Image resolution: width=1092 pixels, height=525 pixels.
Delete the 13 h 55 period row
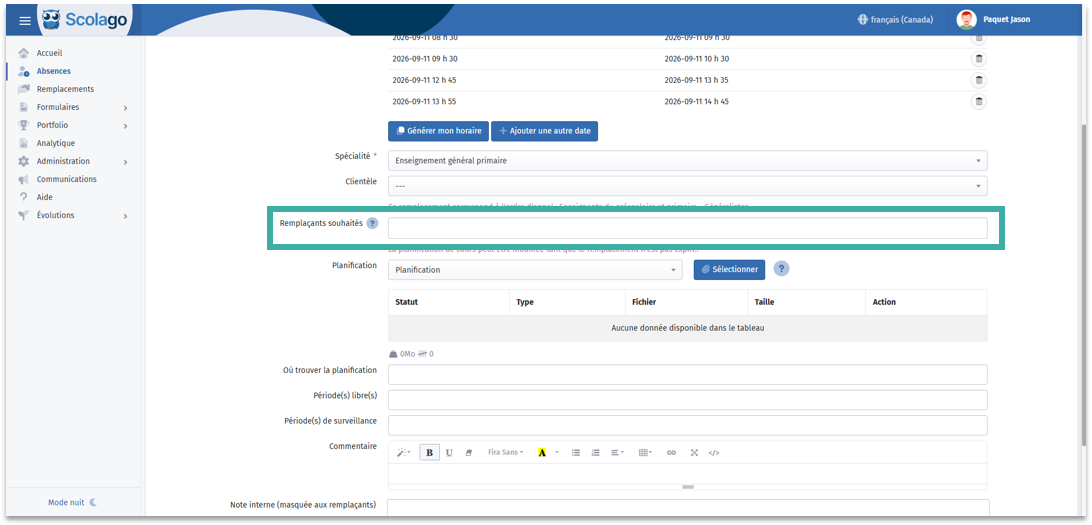click(978, 102)
